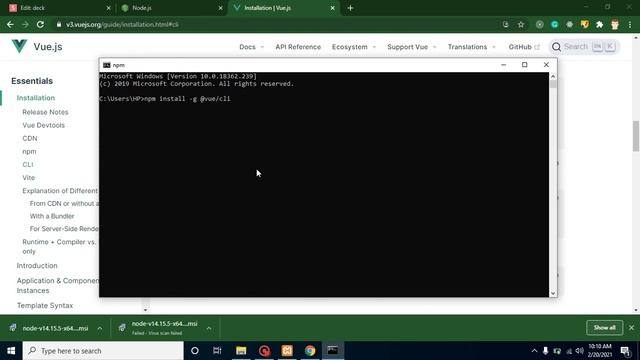Open Chrome three-dot menu
Viewport: 640px width, 360px height.
[x=630, y=24]
